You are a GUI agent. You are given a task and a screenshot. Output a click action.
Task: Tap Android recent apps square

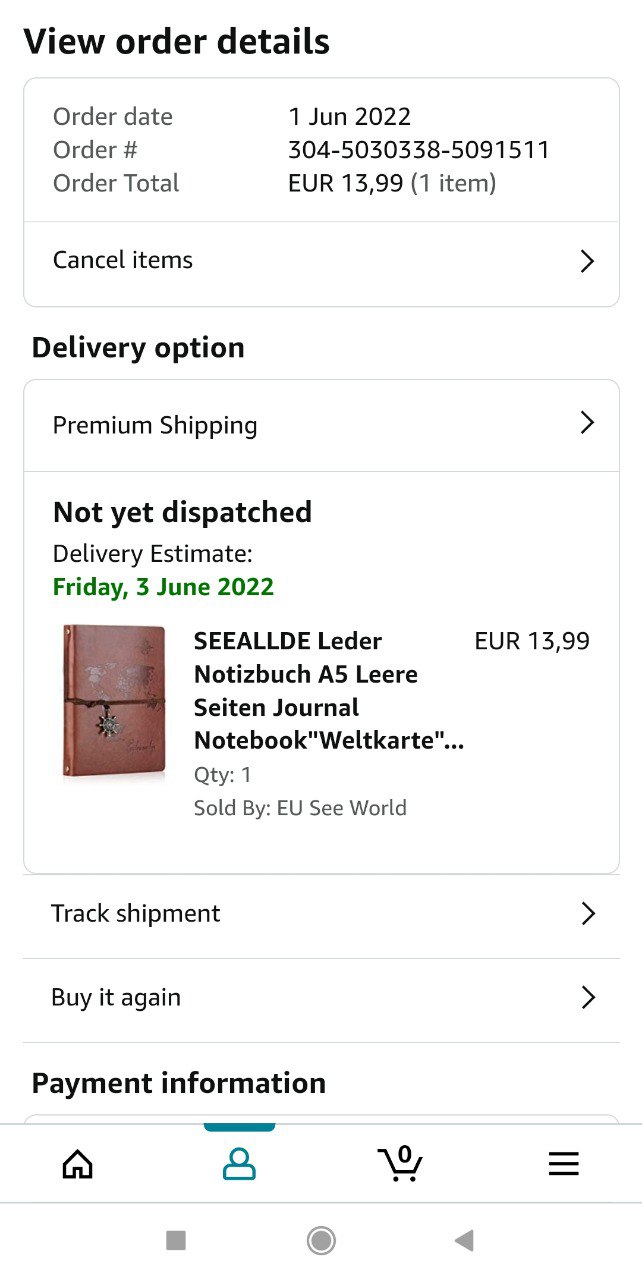[x=176, y=1241]
